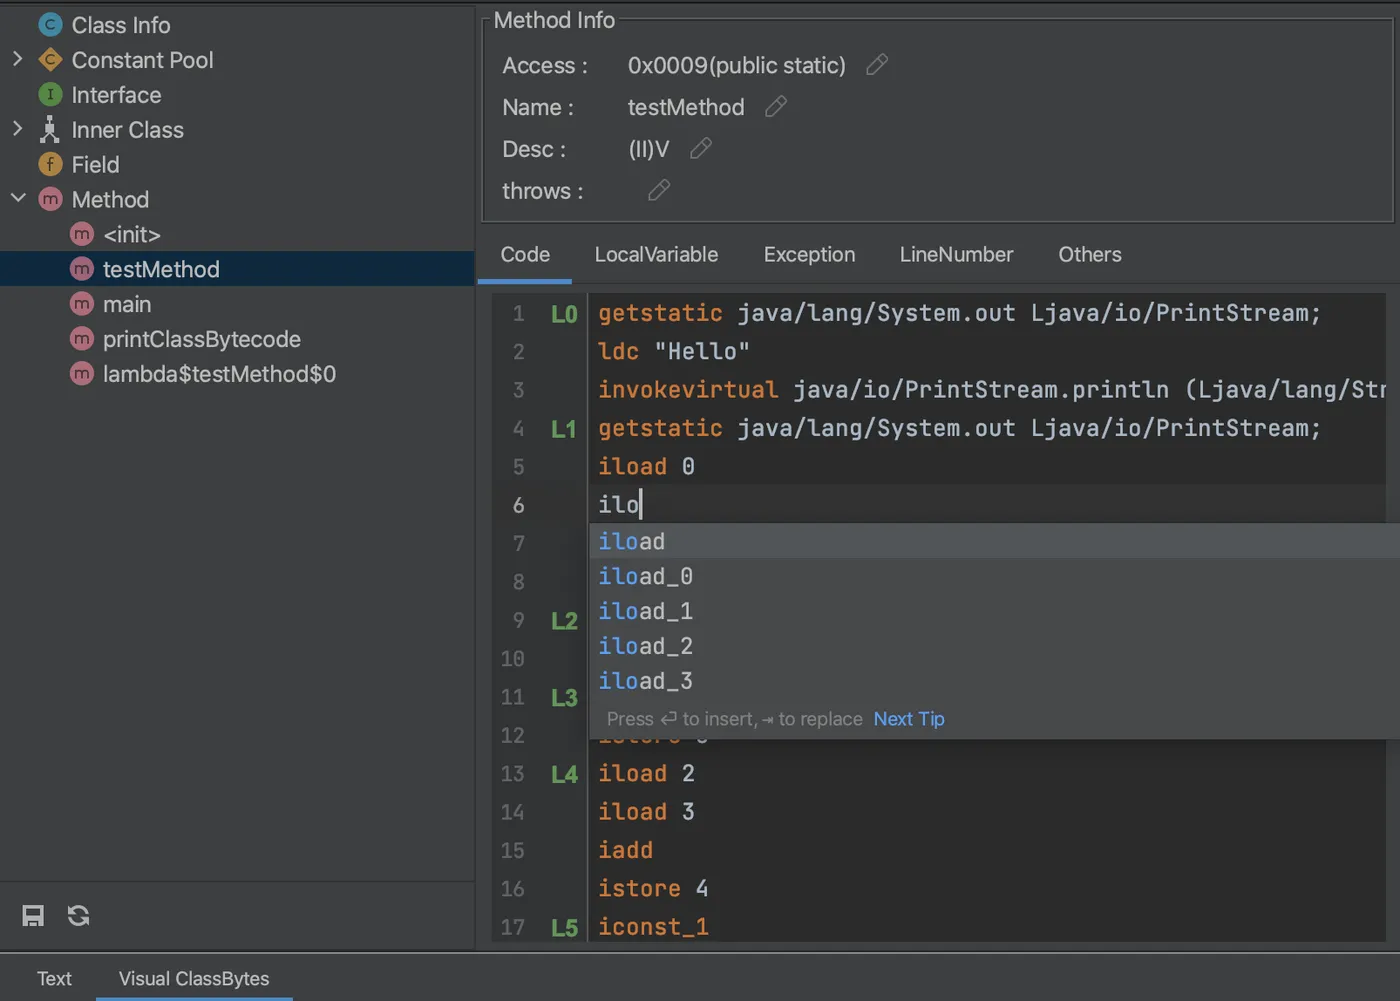
Task: Edit the Desc with pencil icon
Action: tap(701, 148)
